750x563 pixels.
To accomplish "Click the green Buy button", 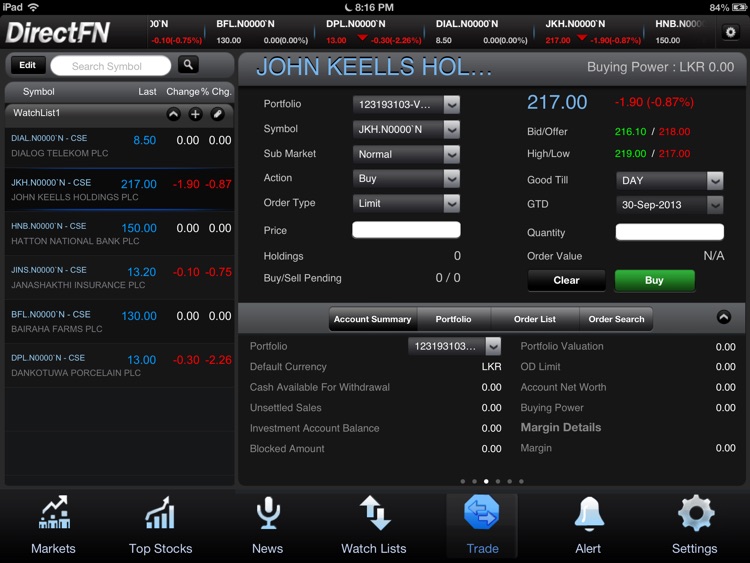I will [654, 280].
